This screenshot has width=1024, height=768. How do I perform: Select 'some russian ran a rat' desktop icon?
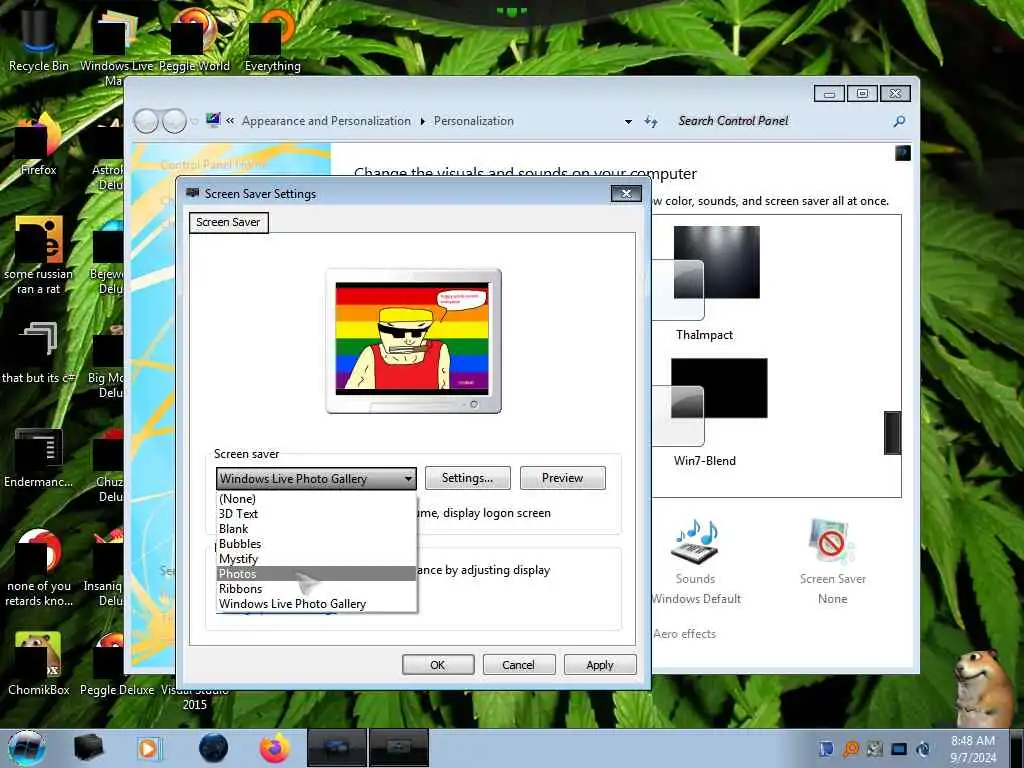pyautogui.click(x=39, y=255)
